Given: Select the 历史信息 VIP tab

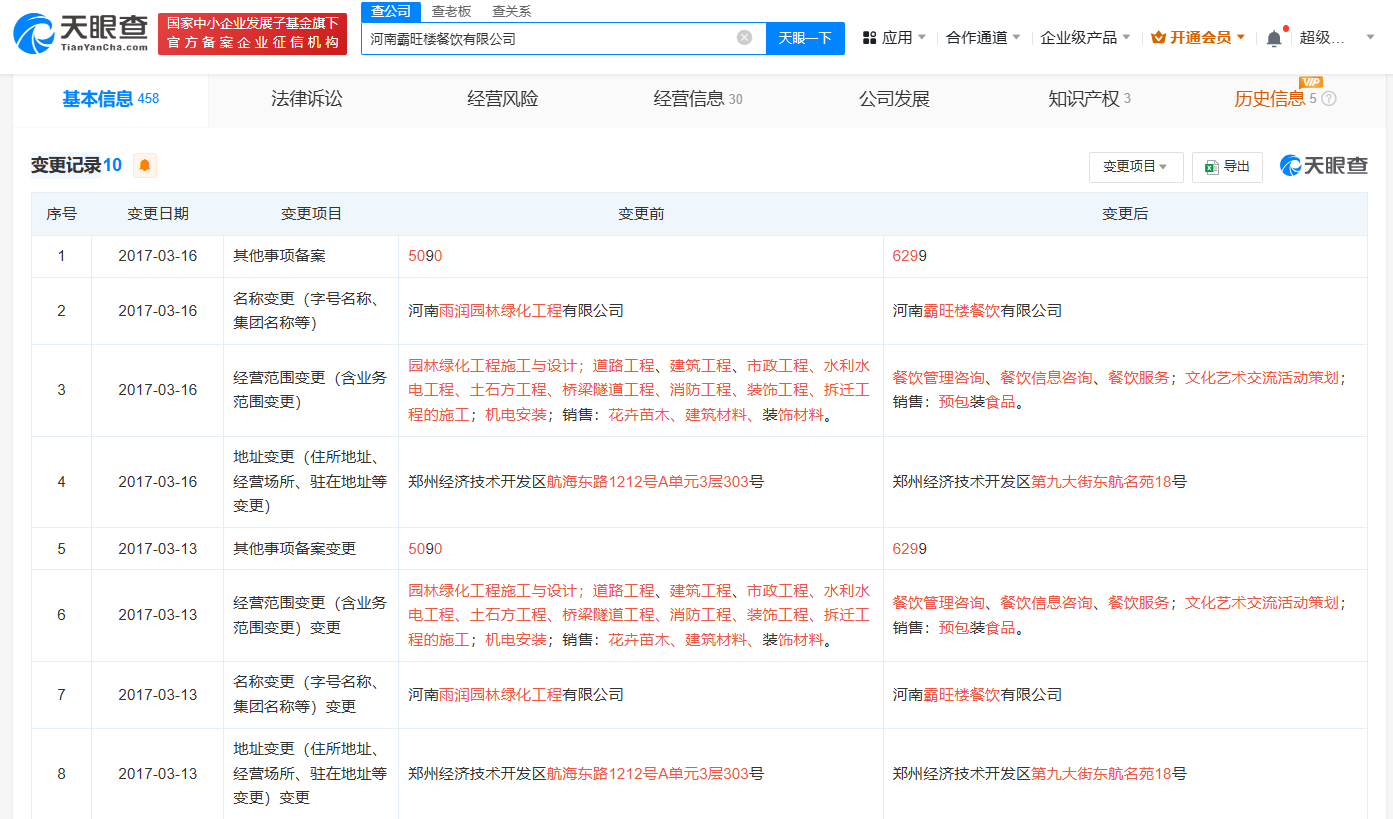Looking at the screenshot, I should [x=1285, y=99].
